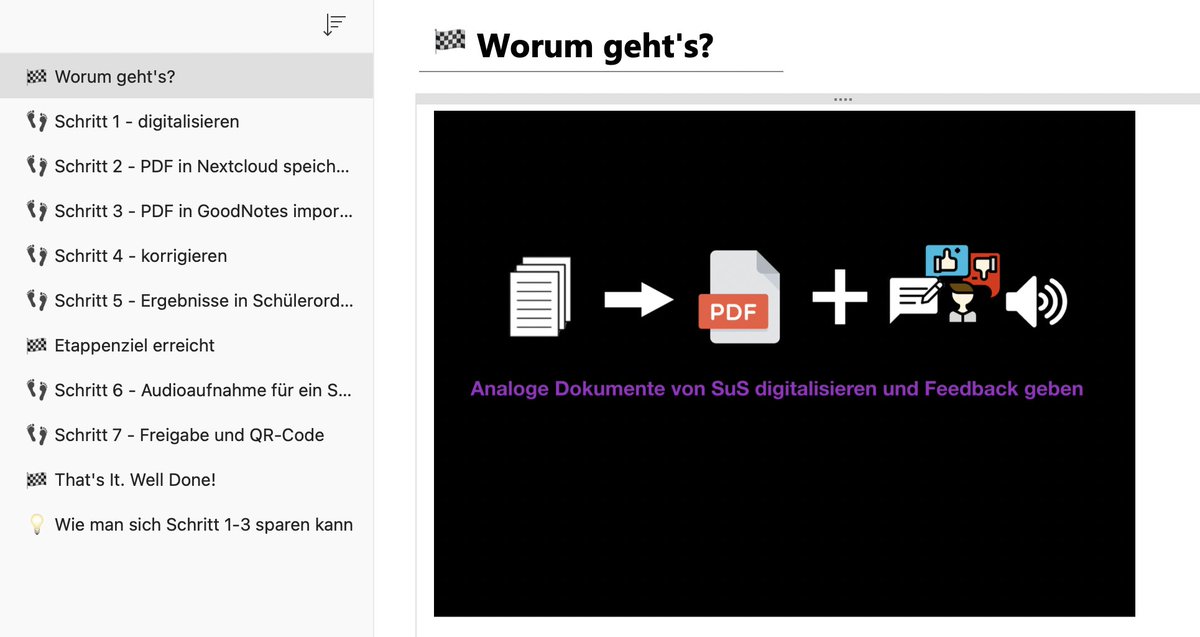Click the footprints icon beside Schritt 4 - korrigieren
The image size is (1200, 637).
click(35, 256)
